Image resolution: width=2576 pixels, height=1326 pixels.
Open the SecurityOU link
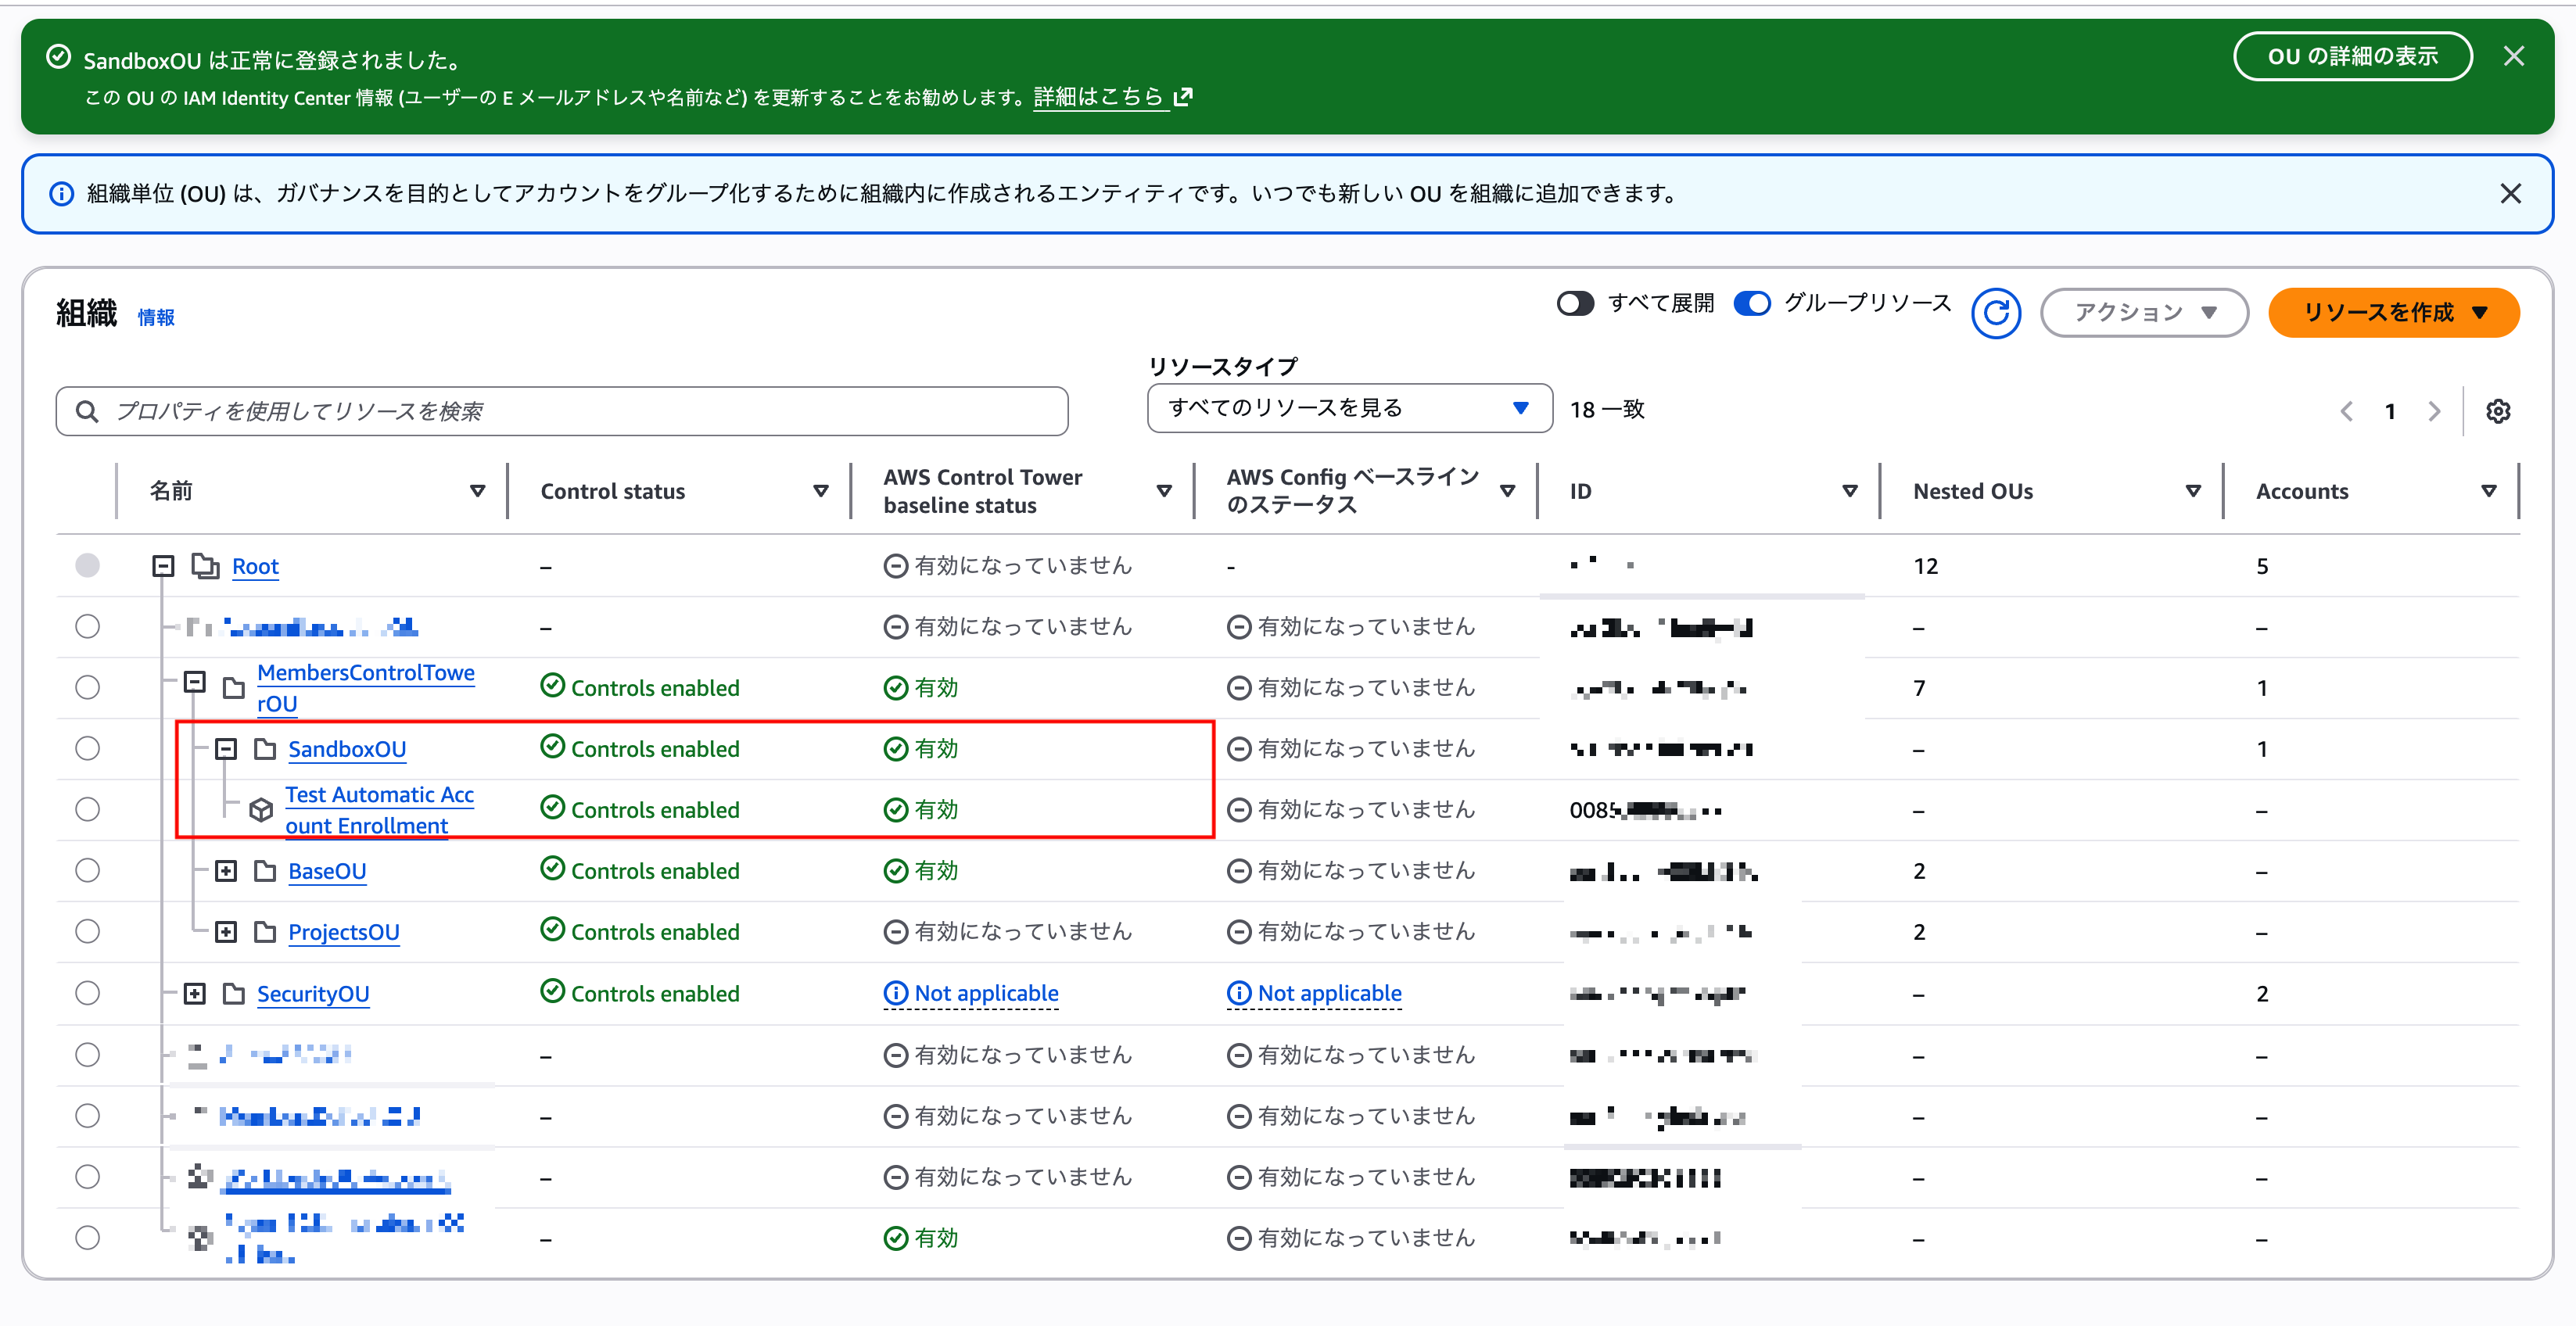click(313, 993)
